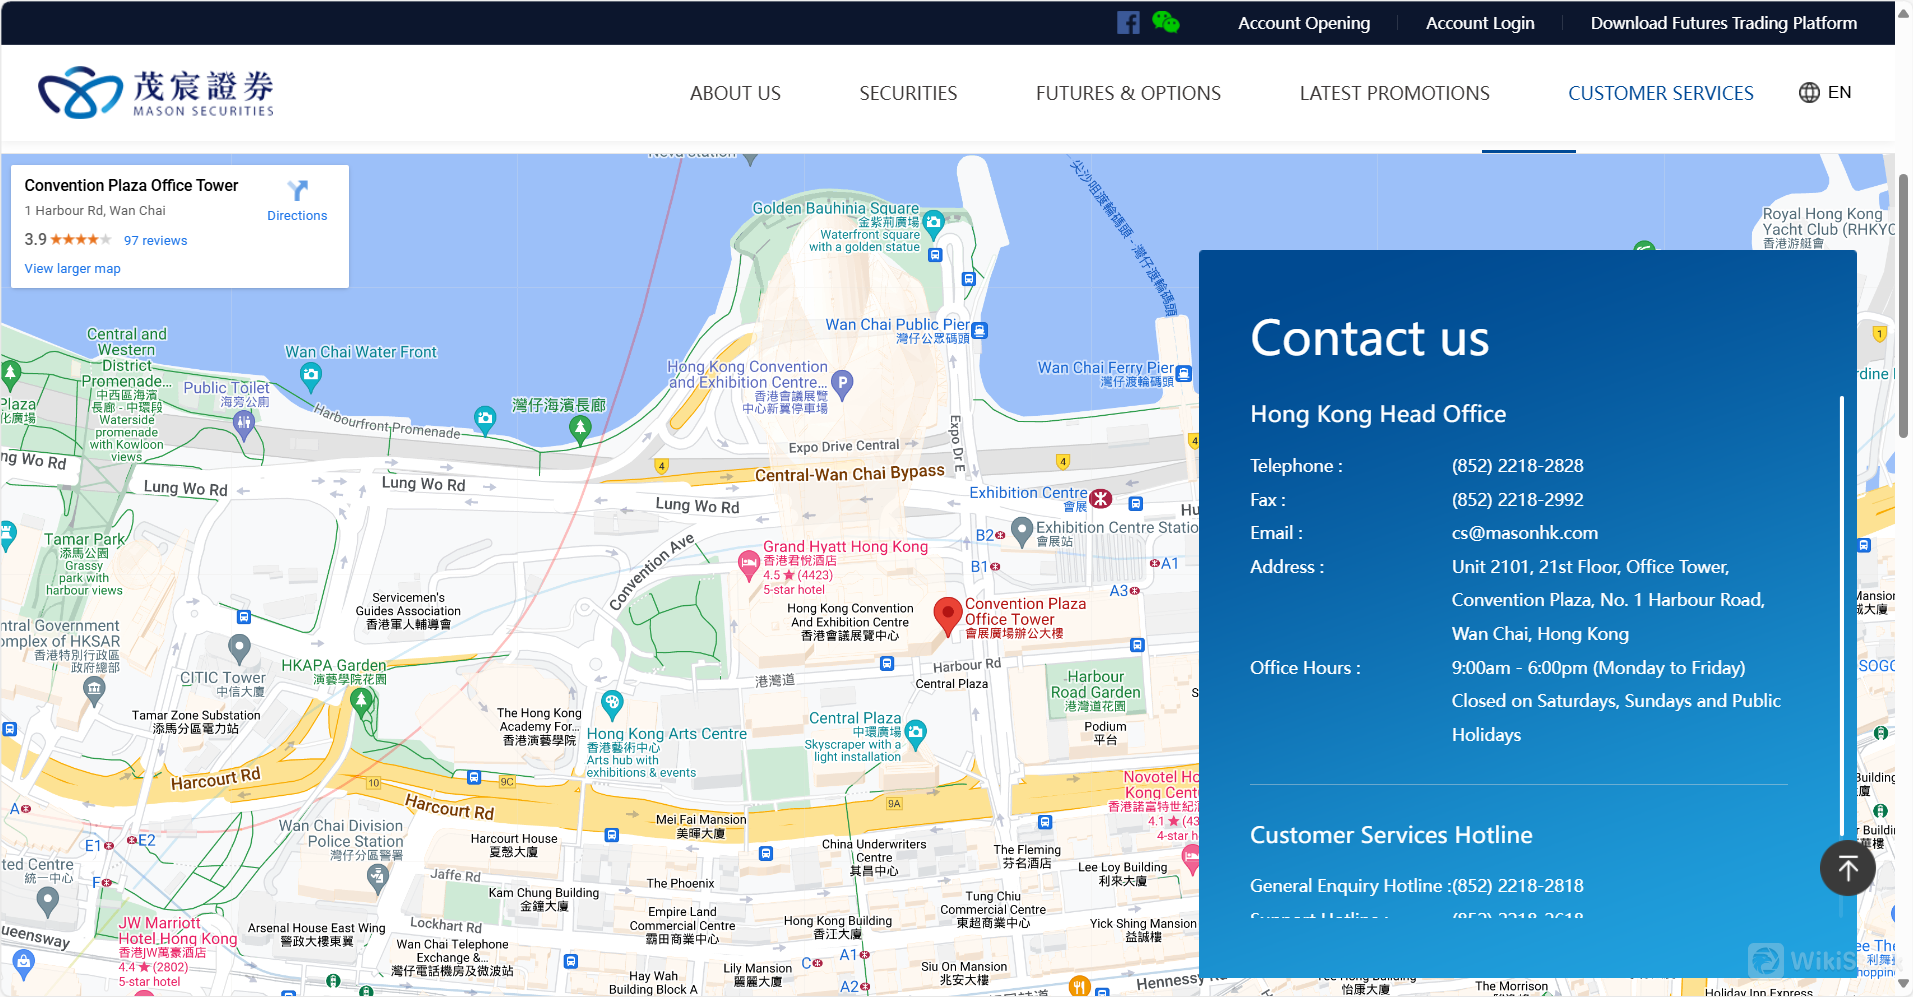Select the Golden Bauhinia Square camera marker
Image resolution: width=1913 pixels, height=997 pixels.
[933, 222]
